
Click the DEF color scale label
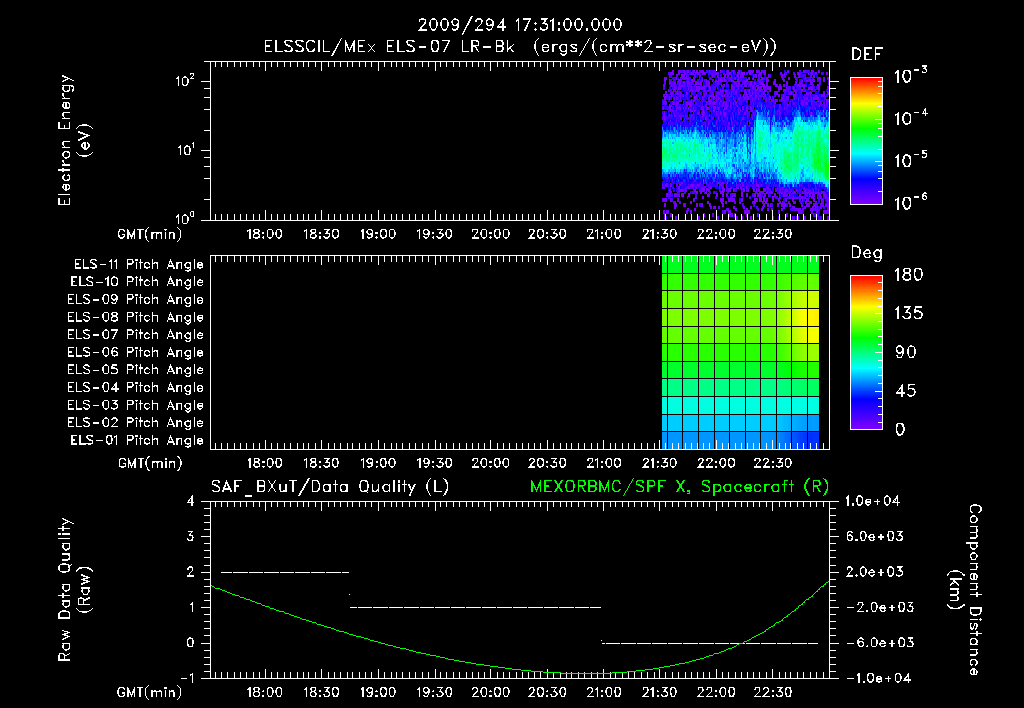click(x=867, y=55)
